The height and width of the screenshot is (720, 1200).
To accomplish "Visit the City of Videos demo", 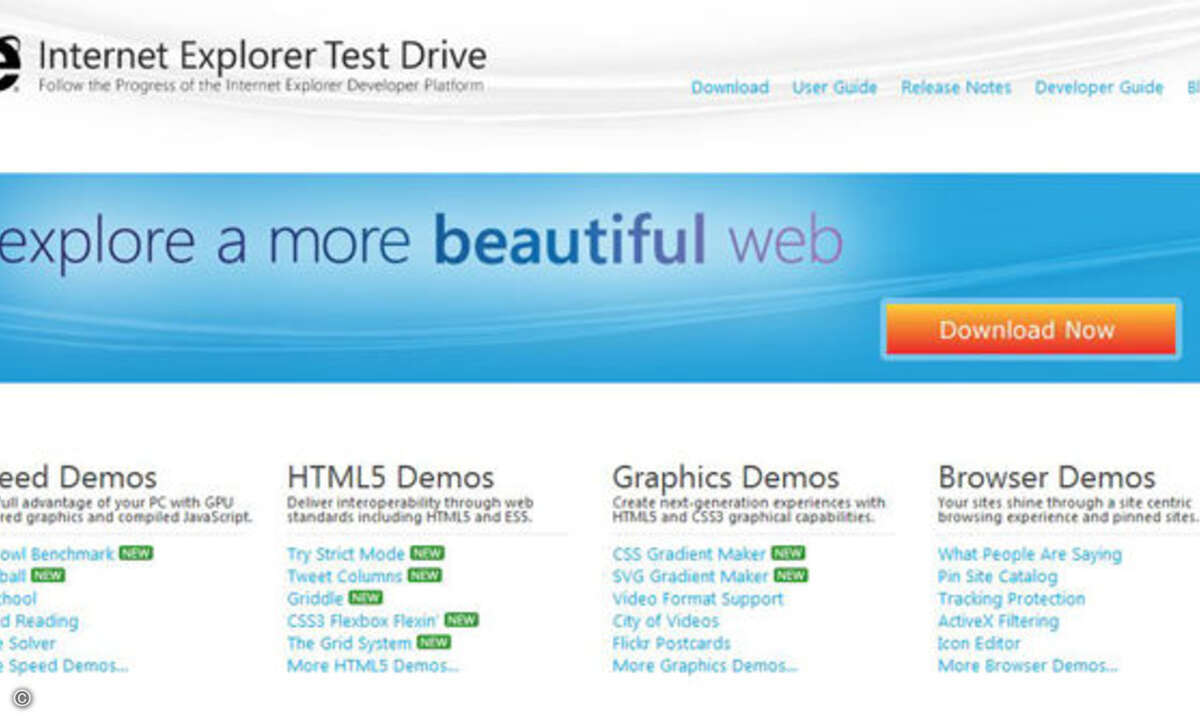I will pos(666,621).
